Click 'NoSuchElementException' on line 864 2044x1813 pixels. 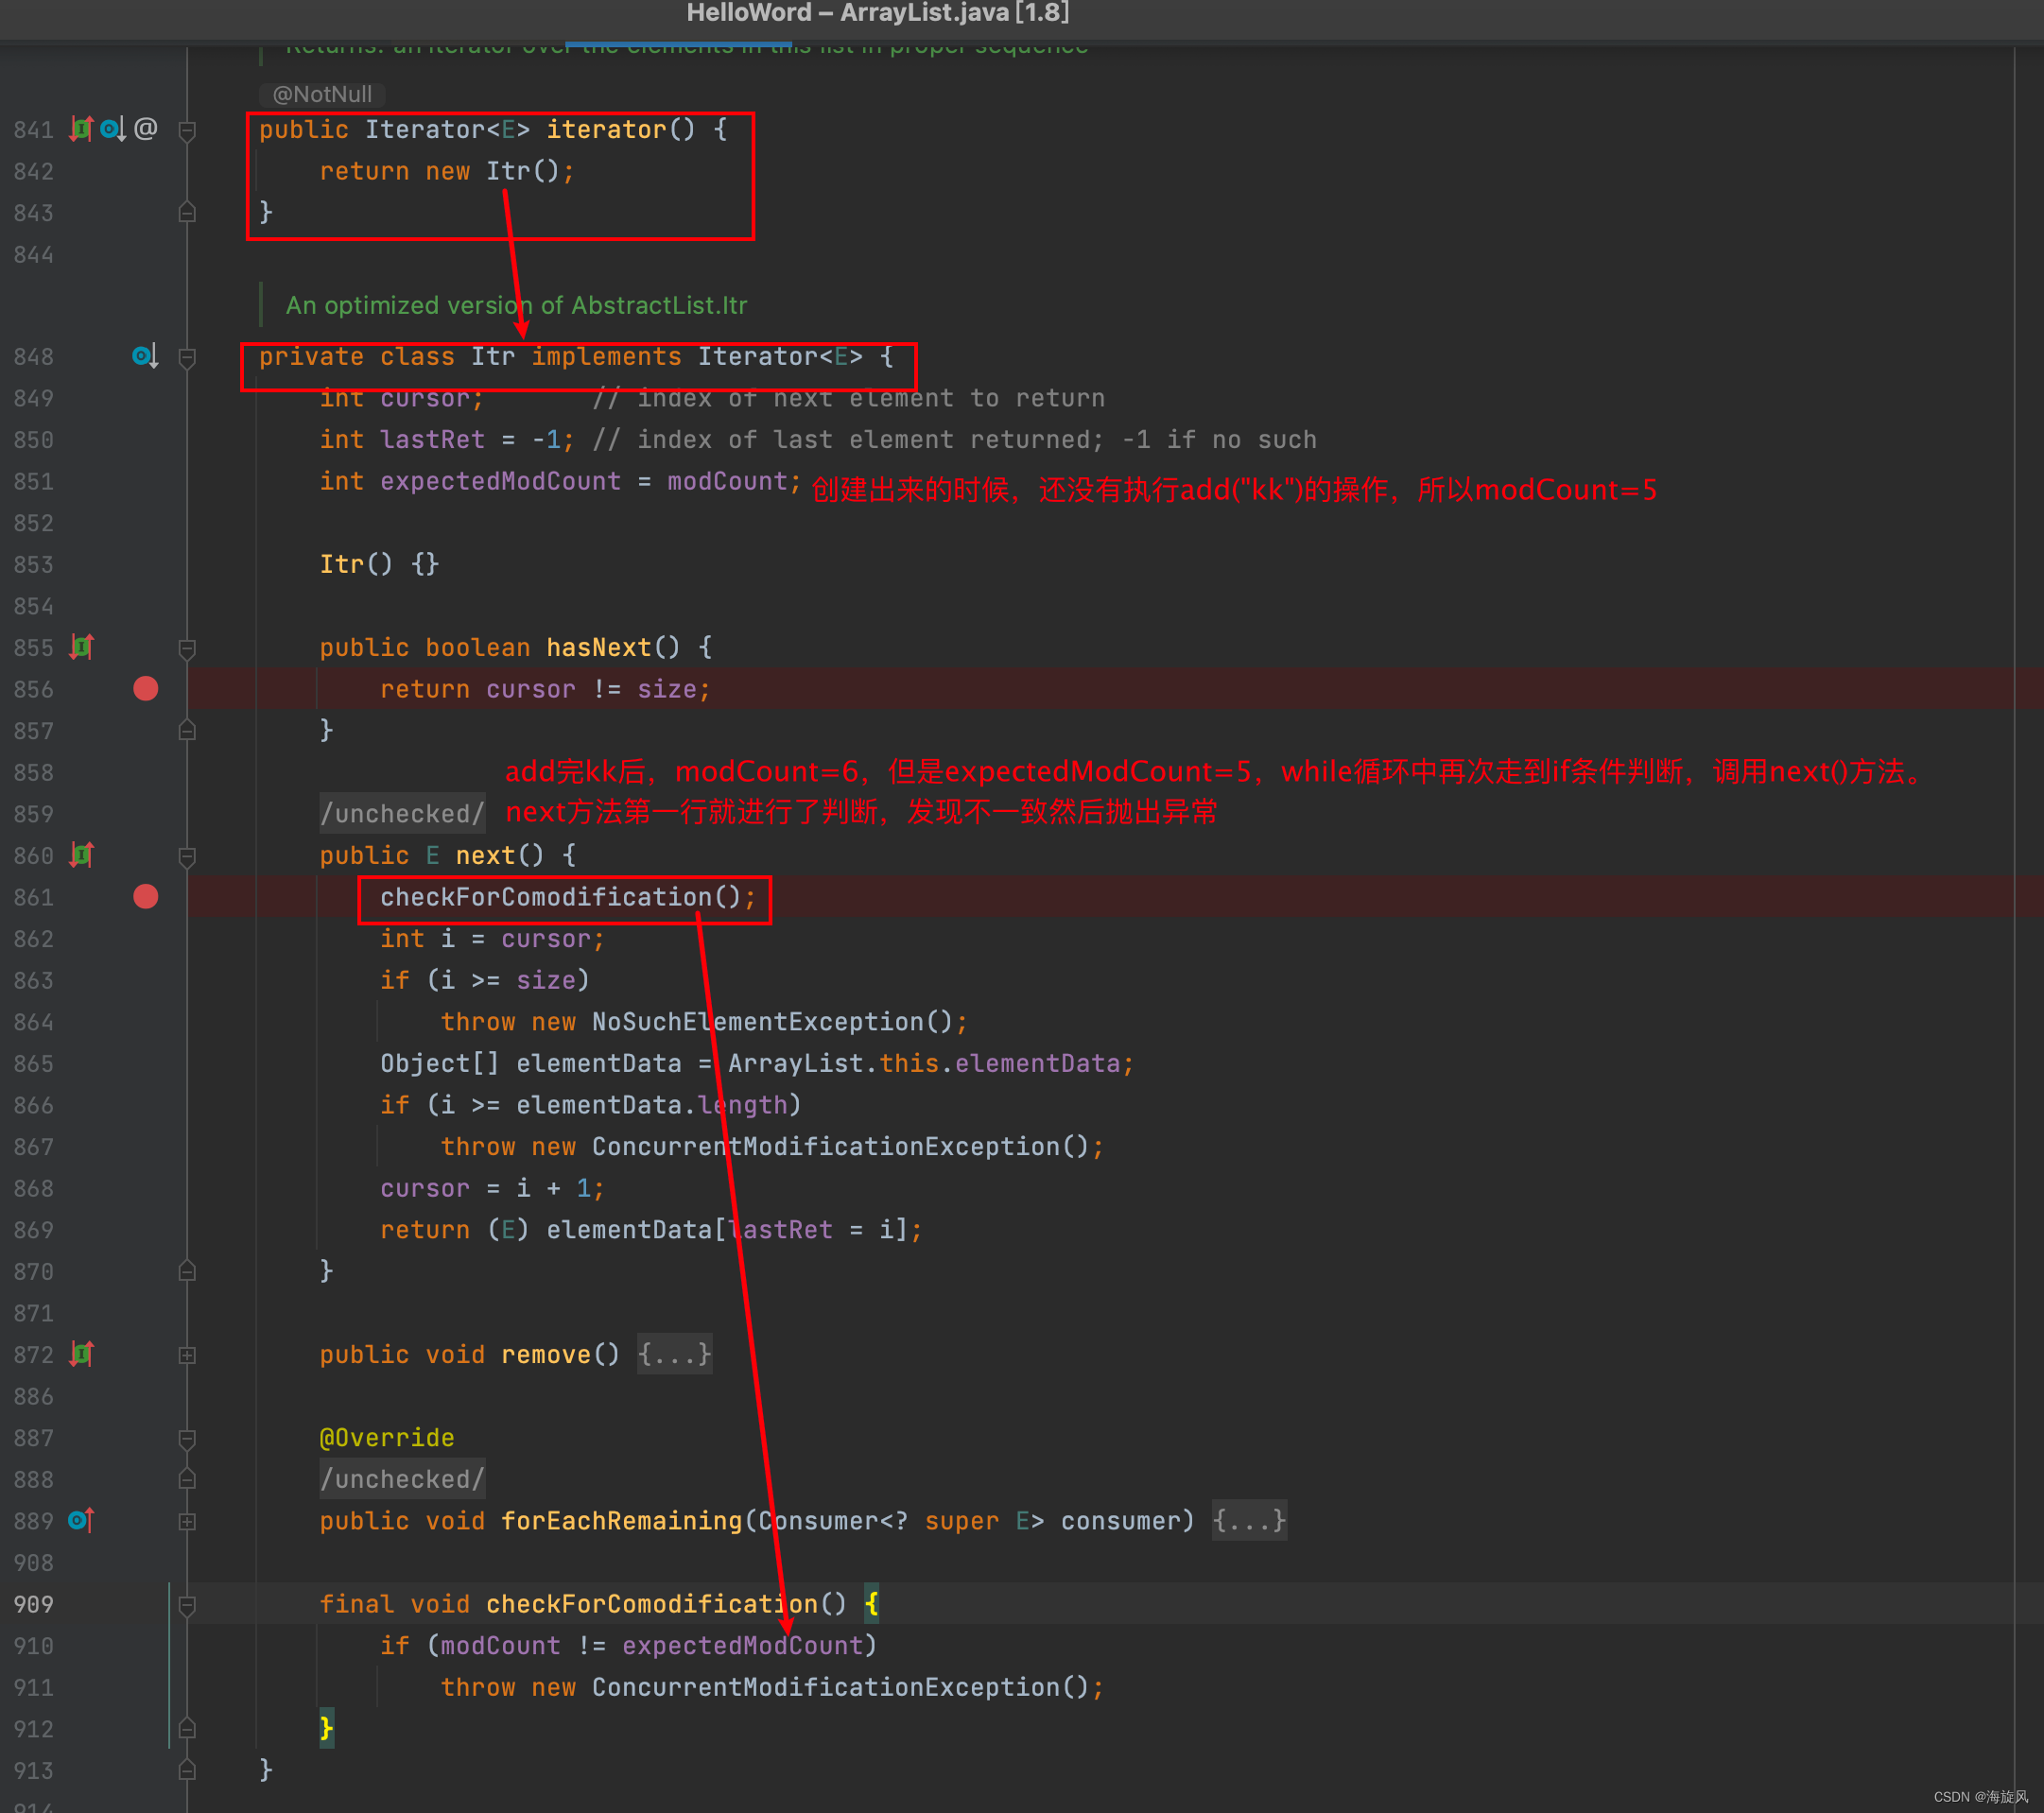pos(757,1022)
